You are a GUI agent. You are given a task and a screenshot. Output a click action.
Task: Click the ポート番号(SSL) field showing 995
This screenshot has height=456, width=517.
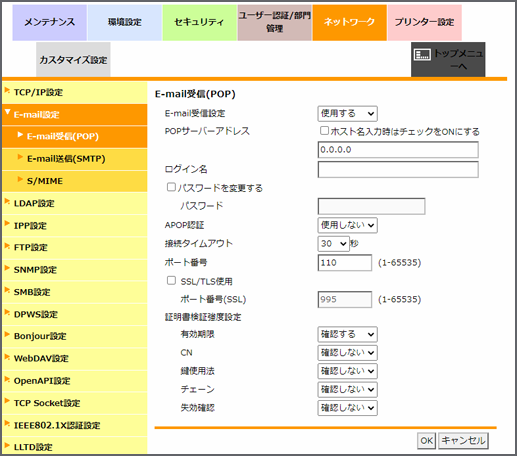point(345,299)
